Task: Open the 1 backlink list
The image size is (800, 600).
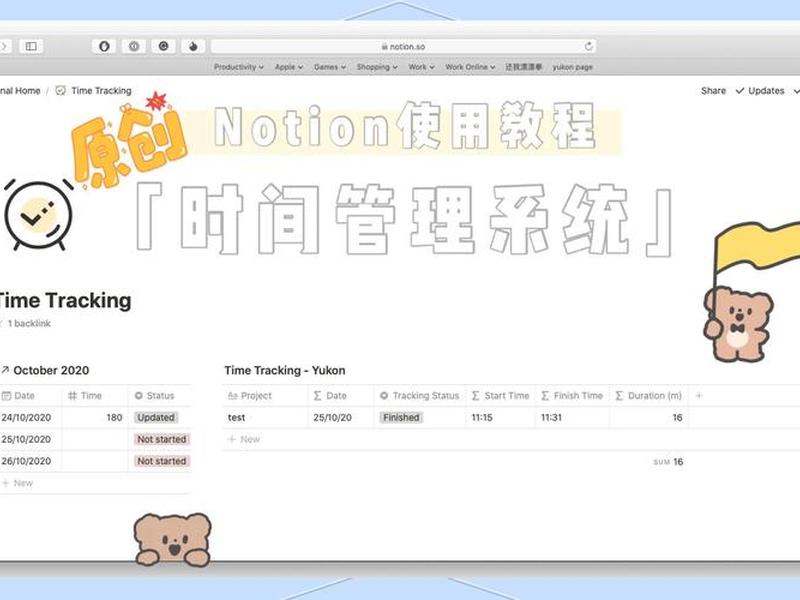Action: pyautogui.click(x=27, y=323)
